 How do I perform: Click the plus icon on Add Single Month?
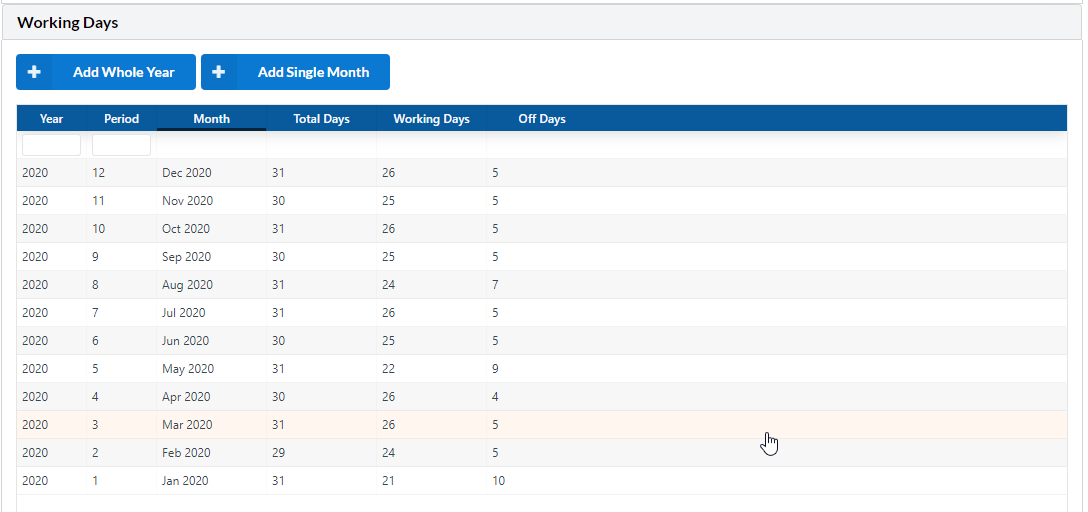(x=219, y=72)
